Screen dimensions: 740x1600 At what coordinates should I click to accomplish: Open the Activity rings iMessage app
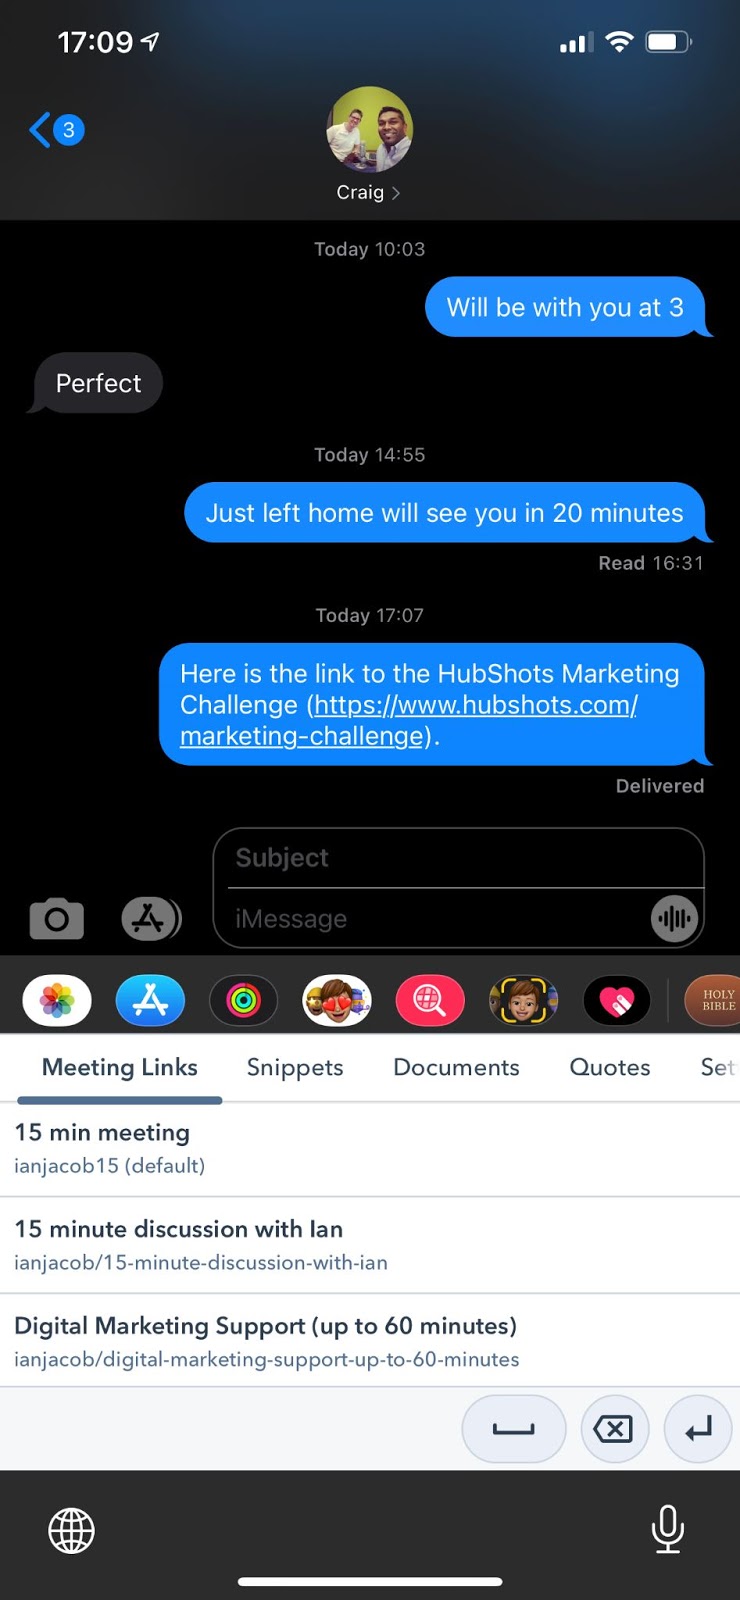click(x=243, y=1000)
